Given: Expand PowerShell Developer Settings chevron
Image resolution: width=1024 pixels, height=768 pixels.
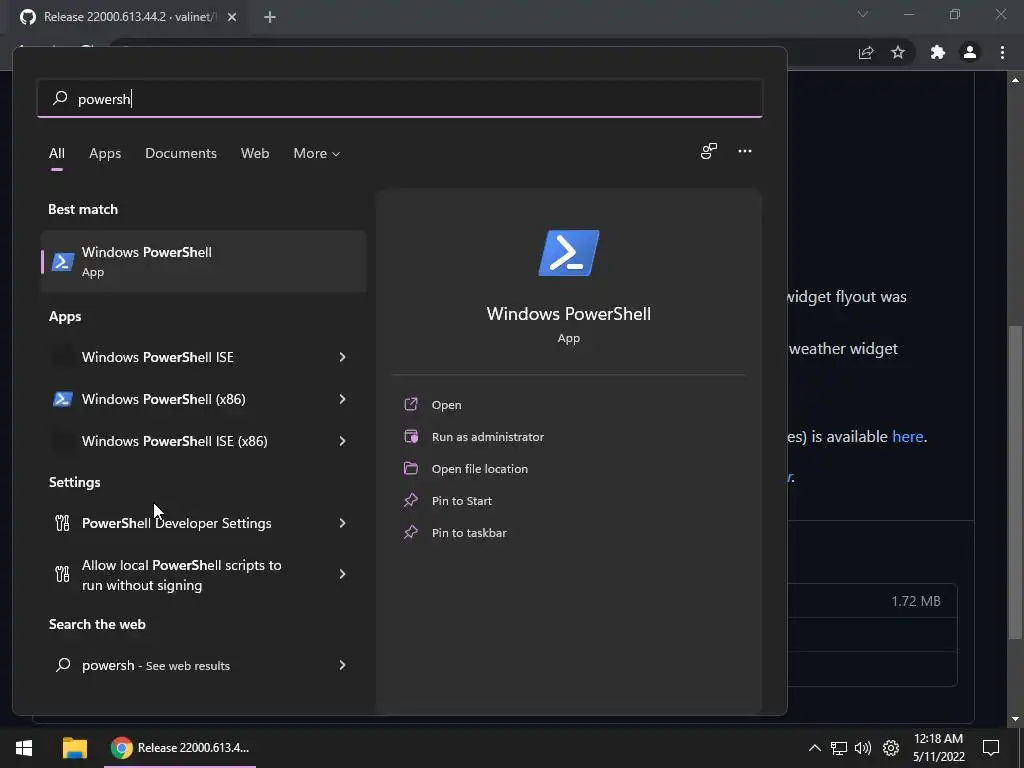Looking at the screenshot, I should [342, 523].
